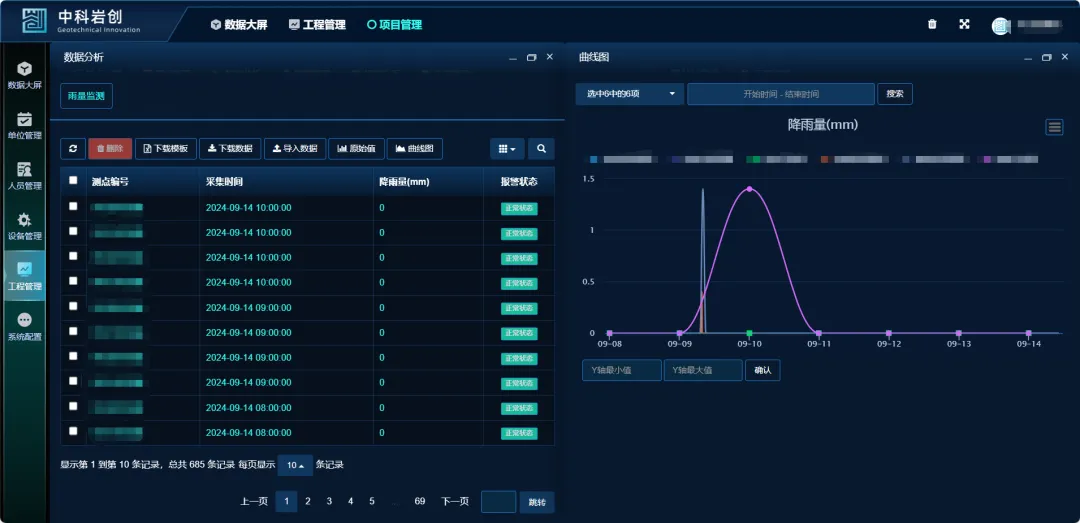Open 设备管理 in the left sidebar

coord(24,227)
